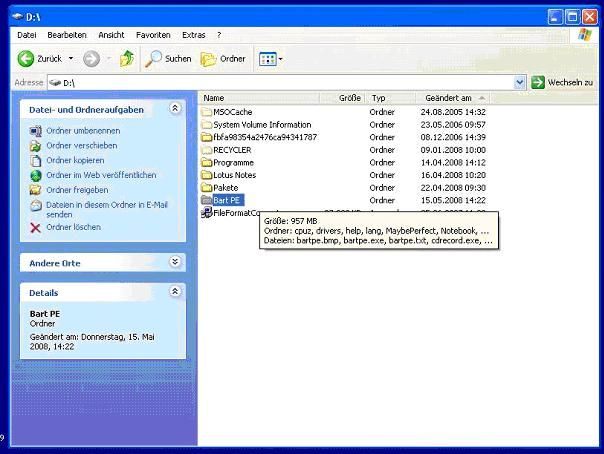Image resolution: width=604 pixels, height=454 pixels.
Task: Click Ordner im Web veröffentlichen link
Action: (101, 175)
